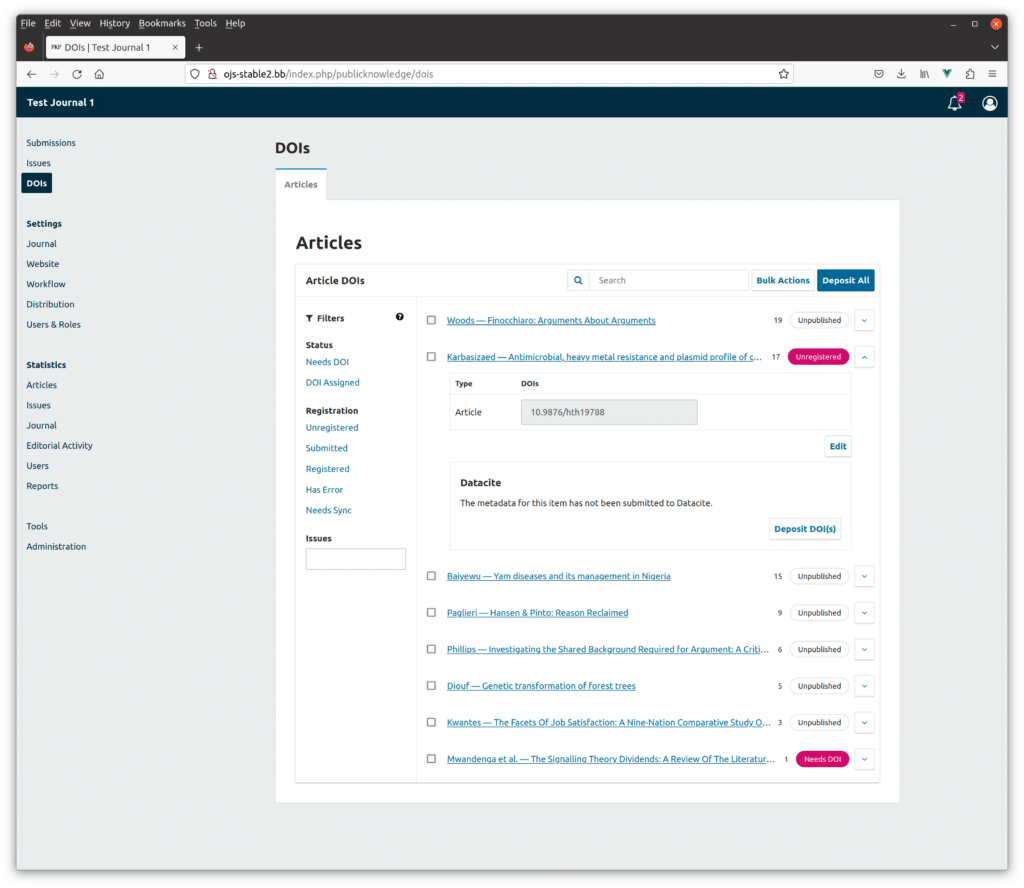The image size is (1024, 888).
Task: Open a new browser tab
Action: coord(199,47)
